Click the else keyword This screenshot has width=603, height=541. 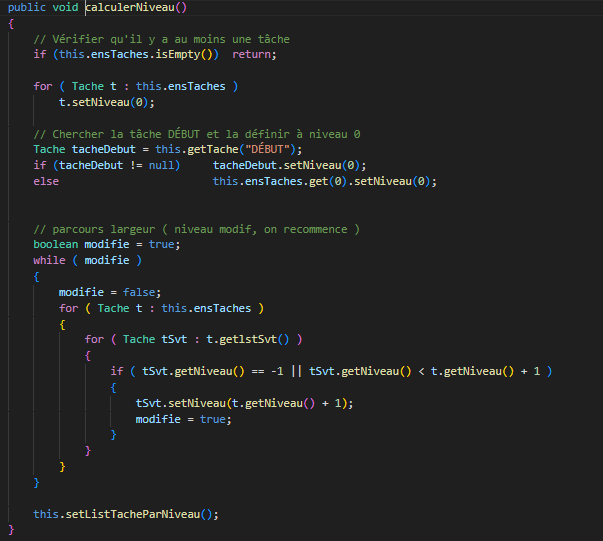click(46, 181)
